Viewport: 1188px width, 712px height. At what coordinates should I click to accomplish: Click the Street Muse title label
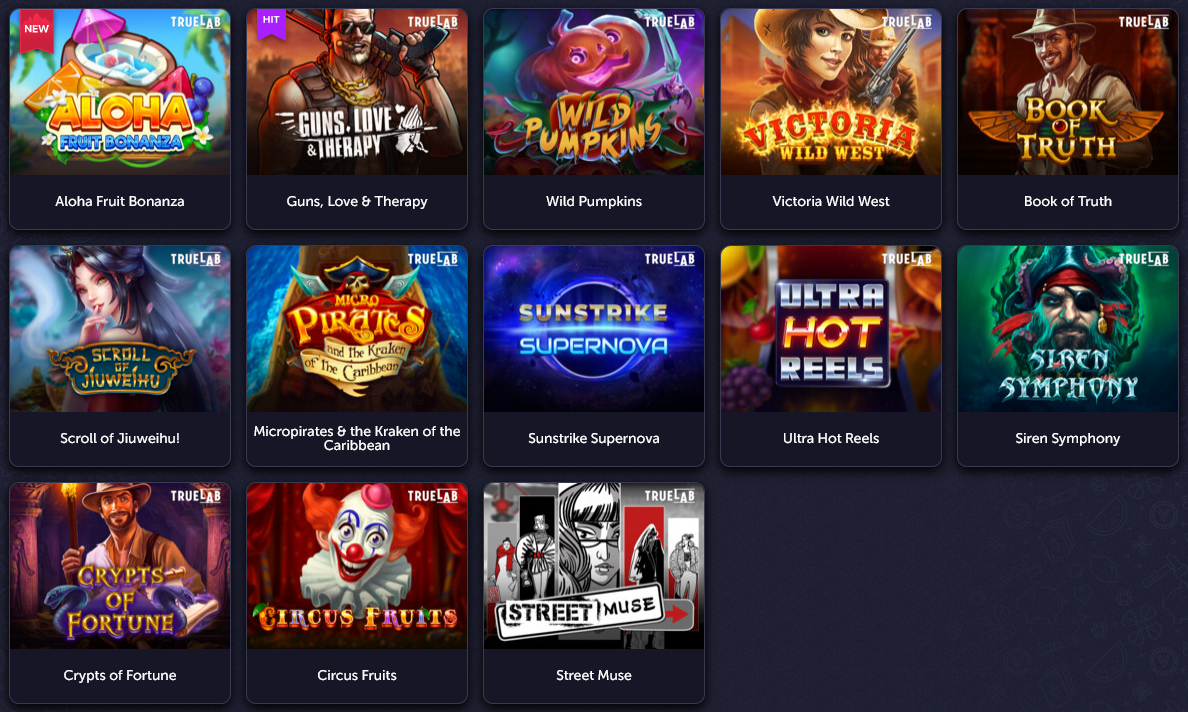tap(594, 676)
